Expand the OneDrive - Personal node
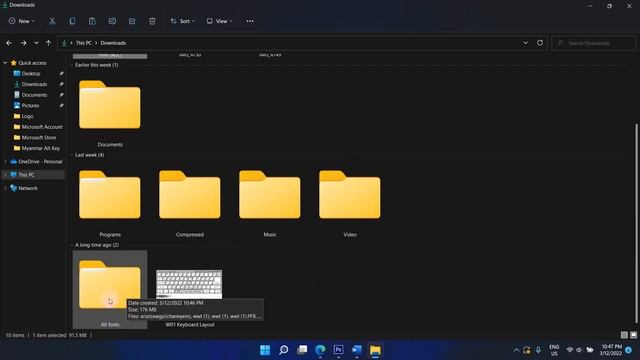 click(x=5, y=162)
